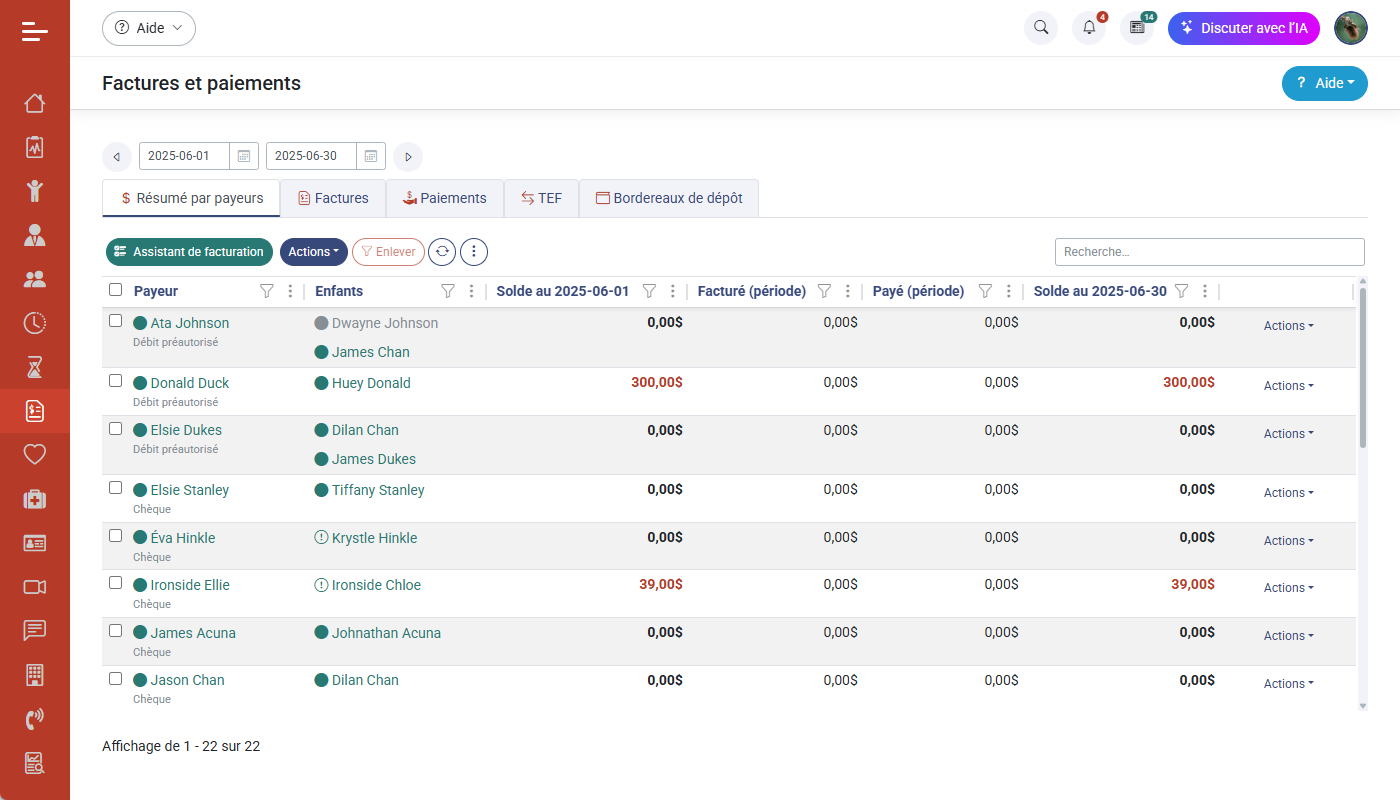The width and height of the screenshot is (1400, 800).
Task: Open the Bordereaux de dépôt tab
Action: pyautogui.click(x=668, y=198)
